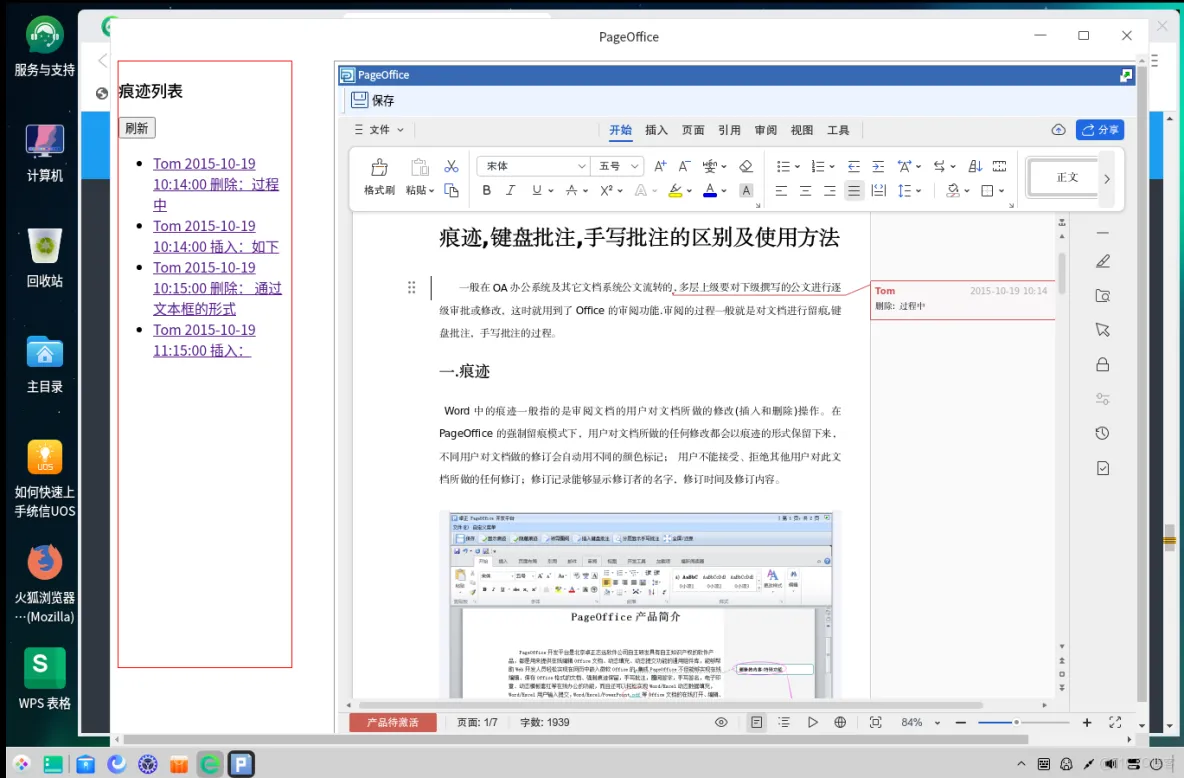Click the green popout icon on PageOffice title bar
This screenshot has height=778, width=1184.
tap(1126, 75)
